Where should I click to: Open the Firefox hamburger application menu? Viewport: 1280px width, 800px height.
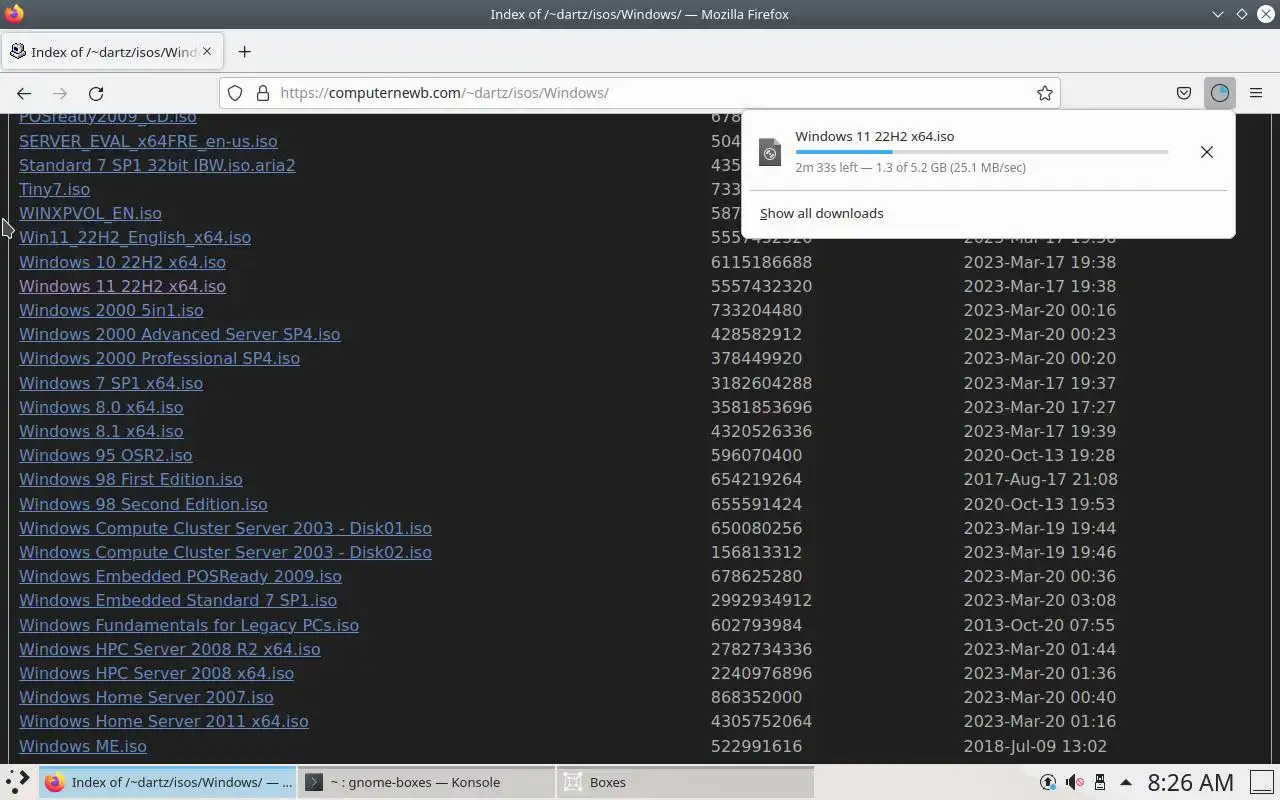pos(1256,93)
